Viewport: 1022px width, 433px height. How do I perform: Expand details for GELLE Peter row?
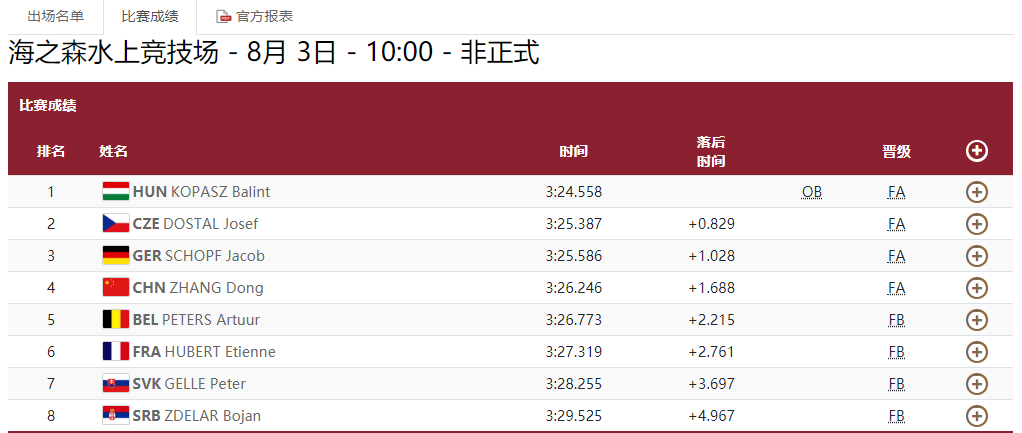[x=977, y=384]
